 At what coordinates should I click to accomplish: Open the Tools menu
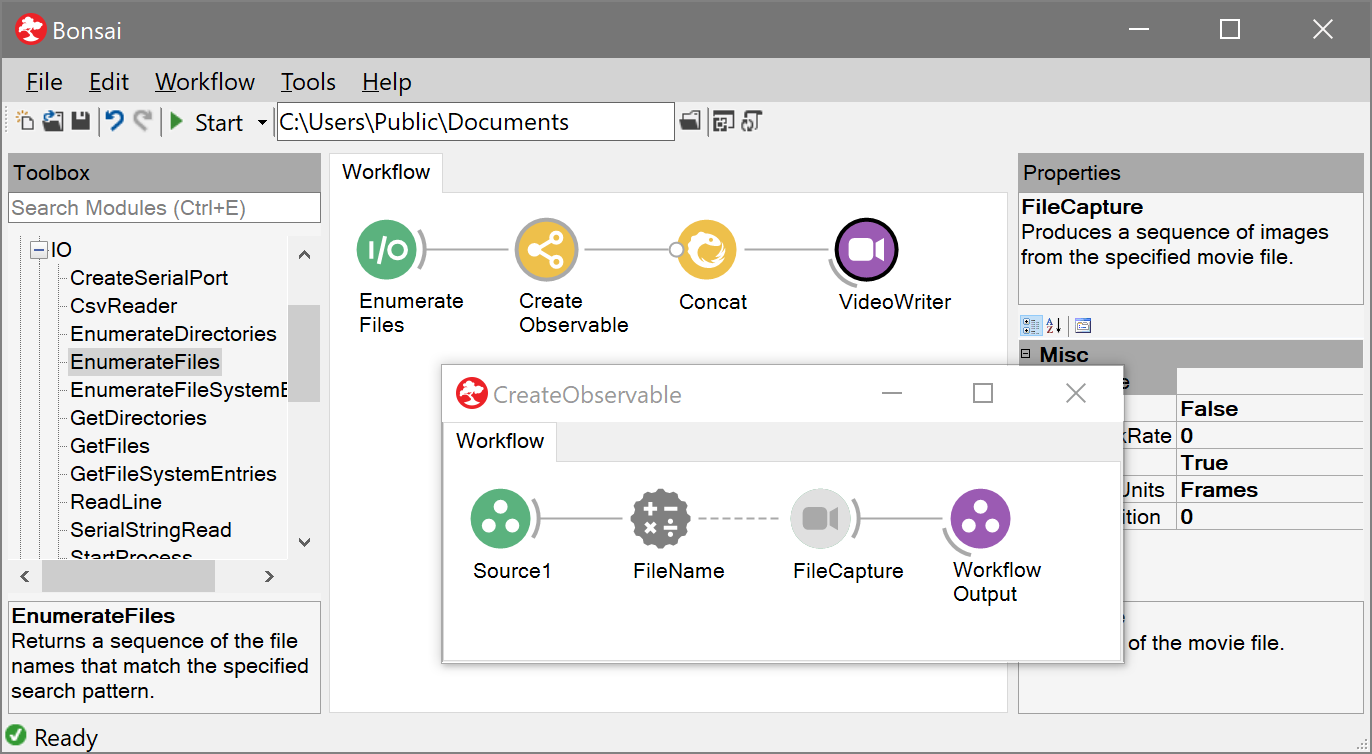pos(308,82)
